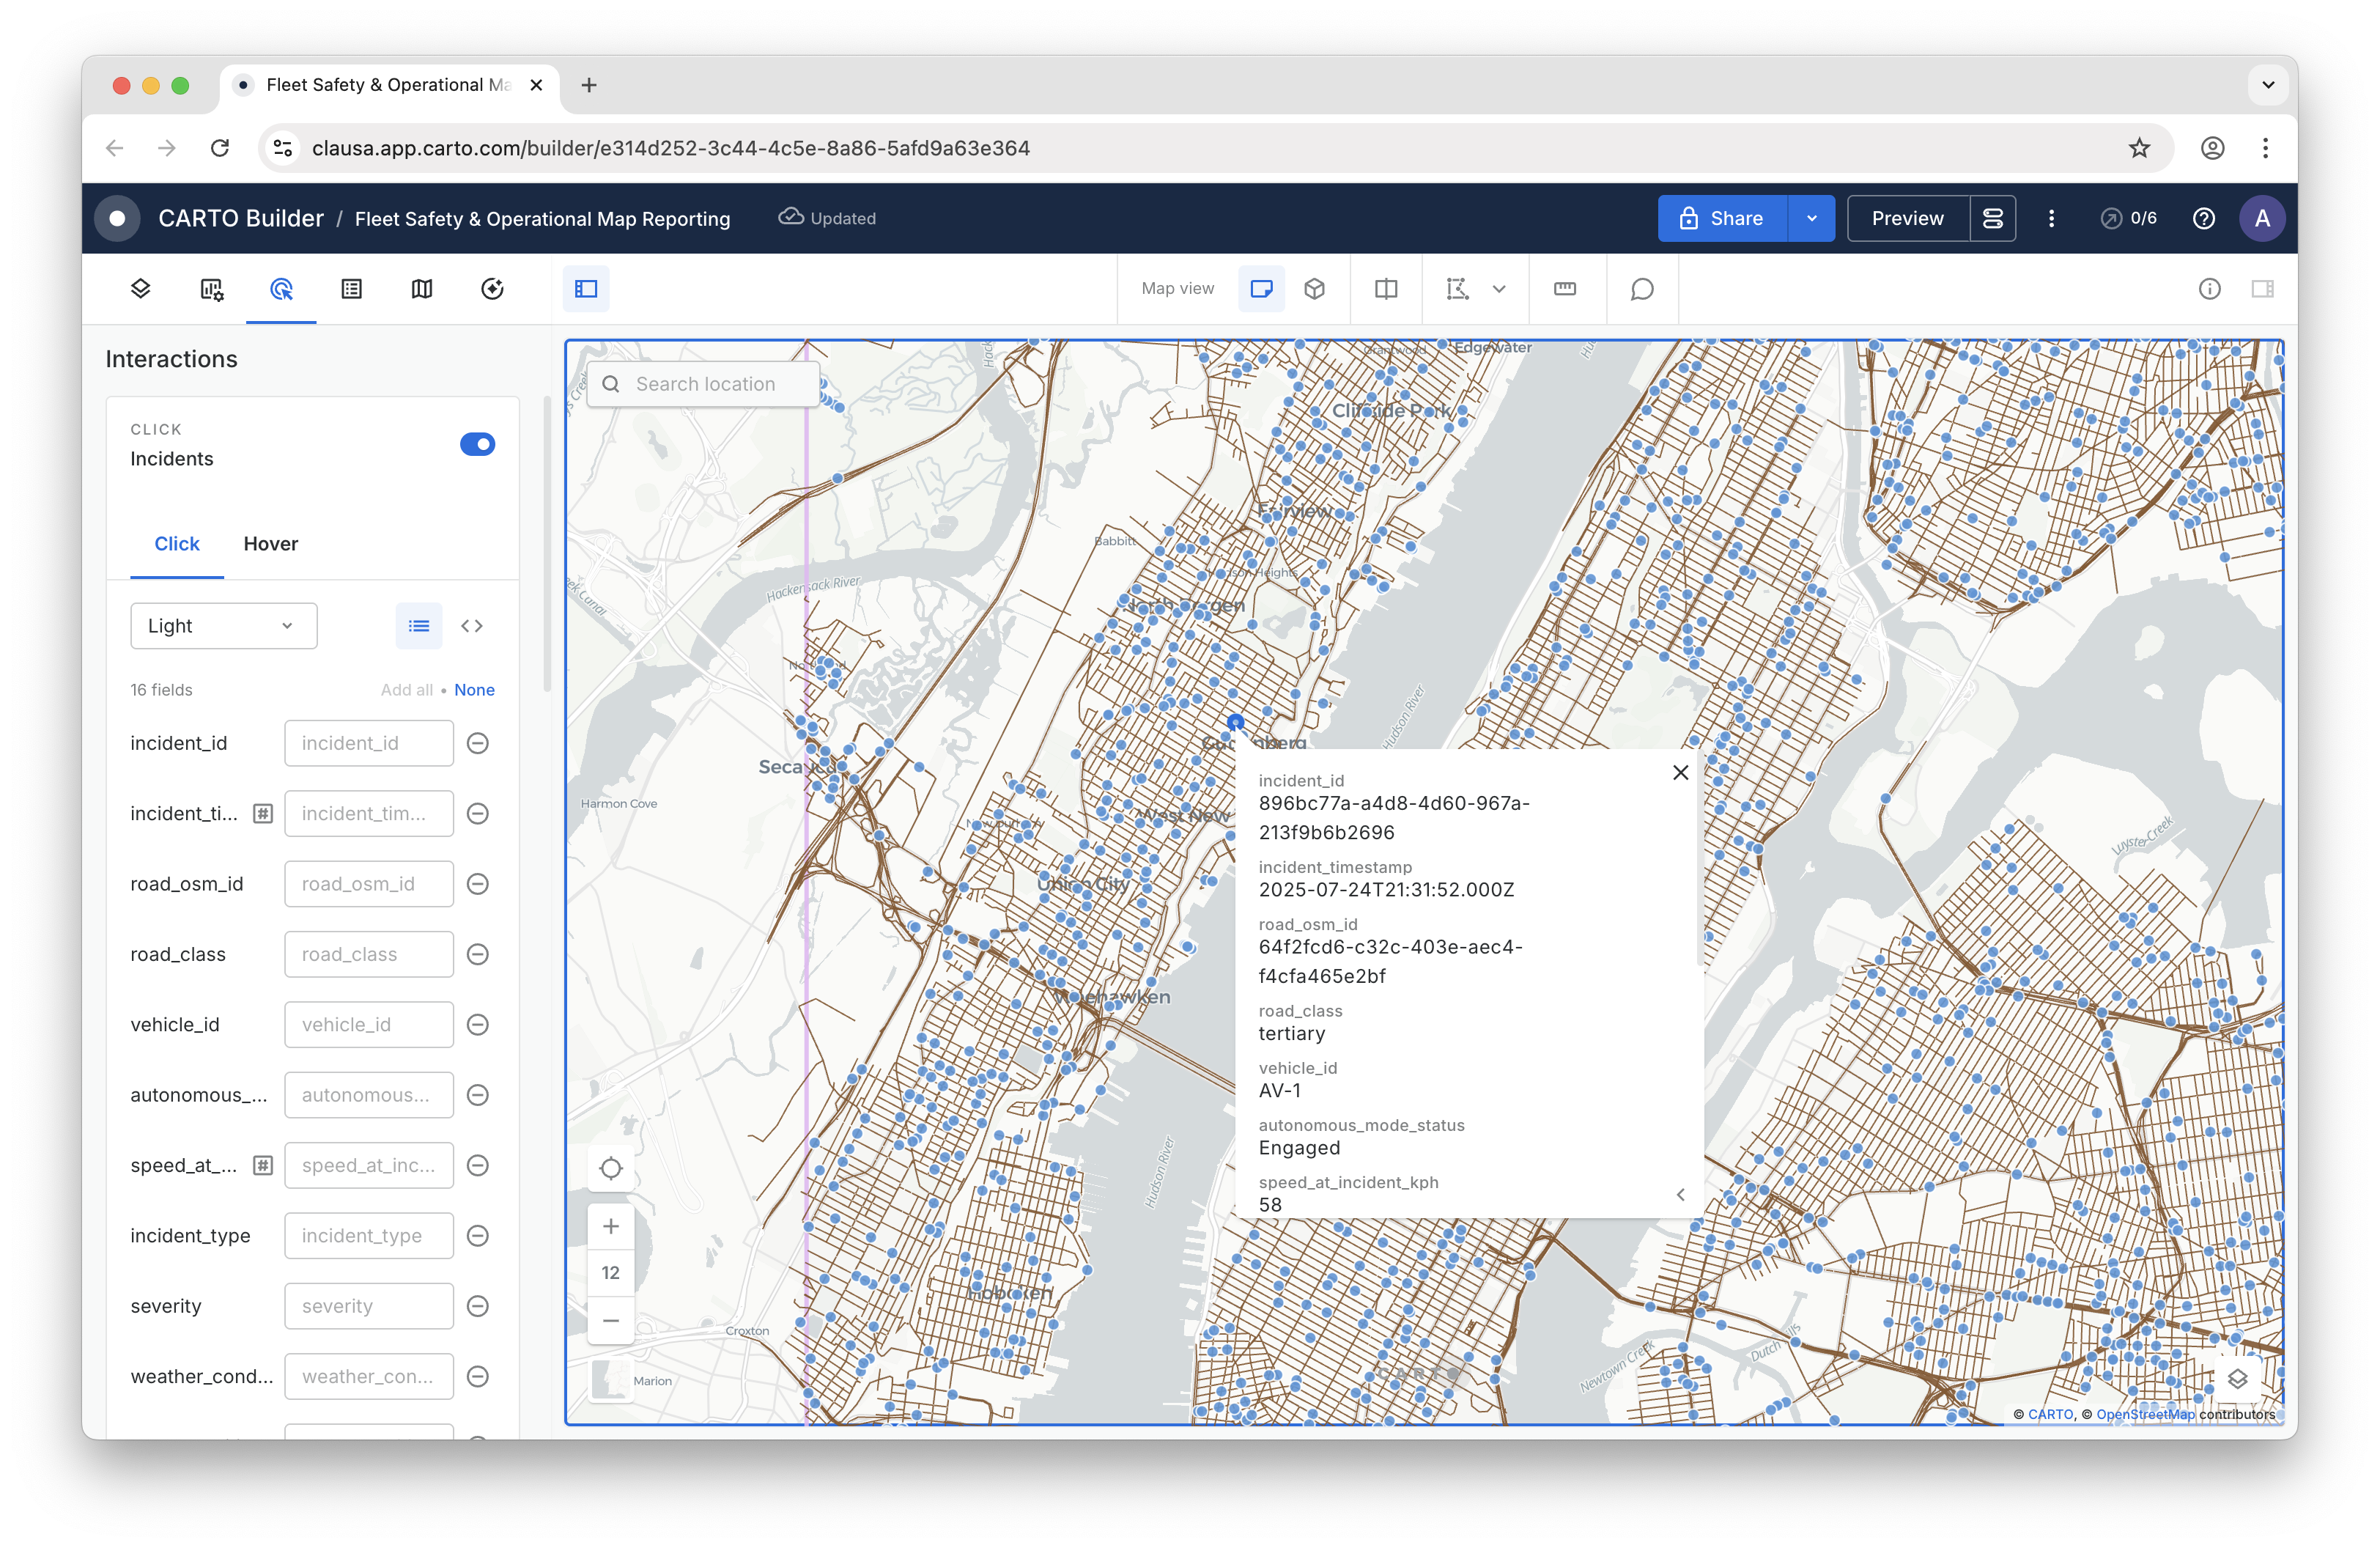Remove incident_id field from popup

[x=478, y=743]
